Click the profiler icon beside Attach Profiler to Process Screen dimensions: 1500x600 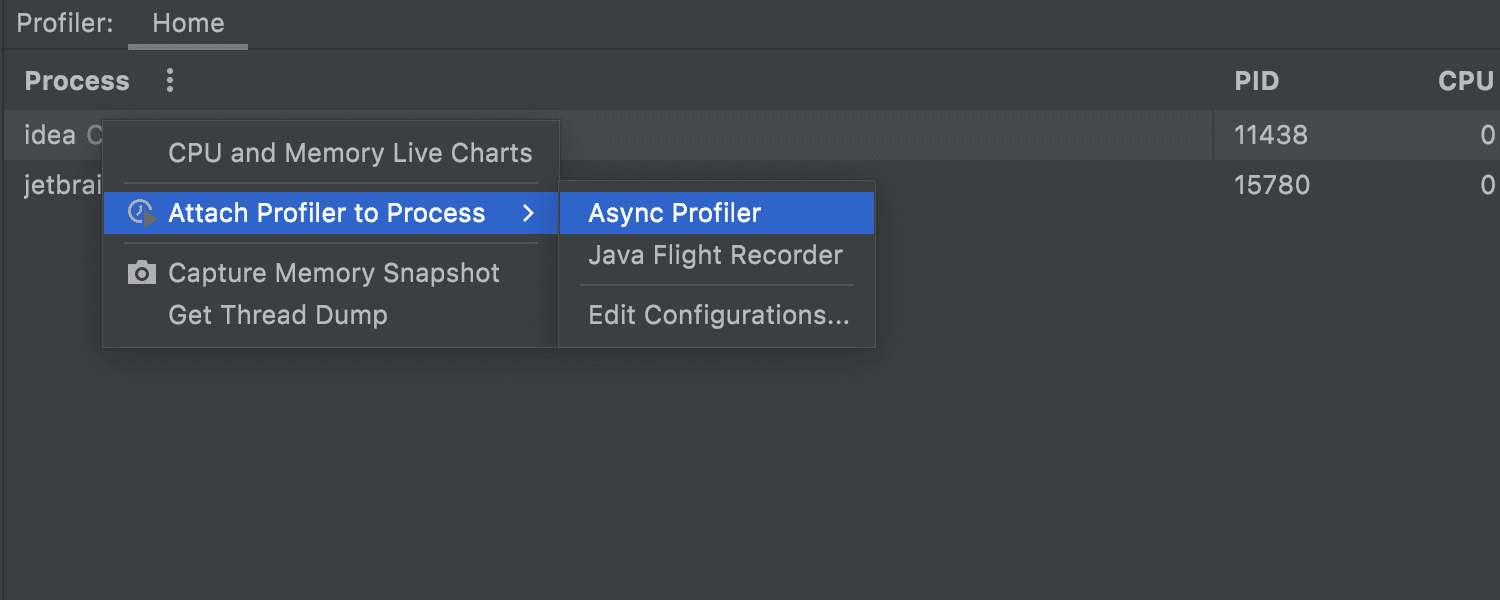142,213
